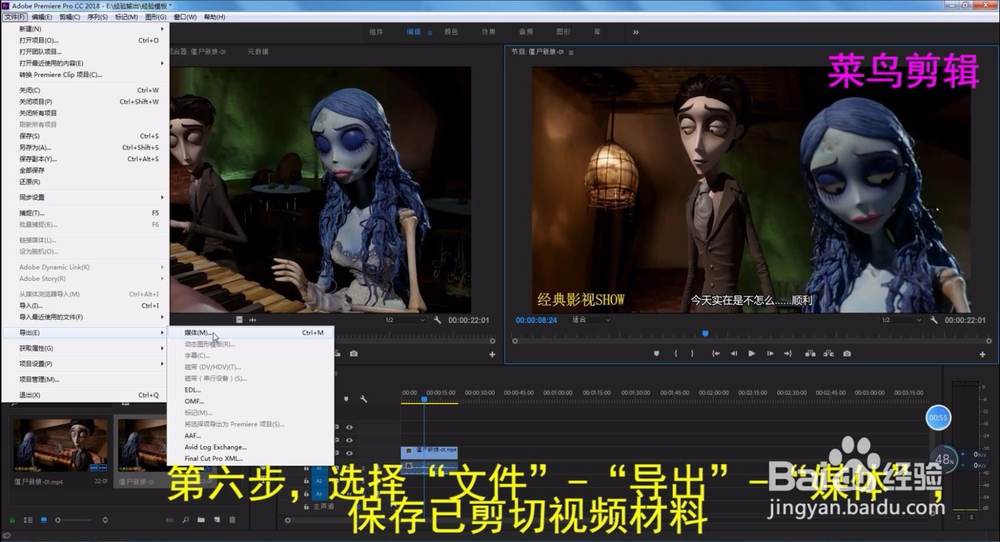Toggle the top video track eye icon
The image size is (1000, 542).
click(349, 427)
